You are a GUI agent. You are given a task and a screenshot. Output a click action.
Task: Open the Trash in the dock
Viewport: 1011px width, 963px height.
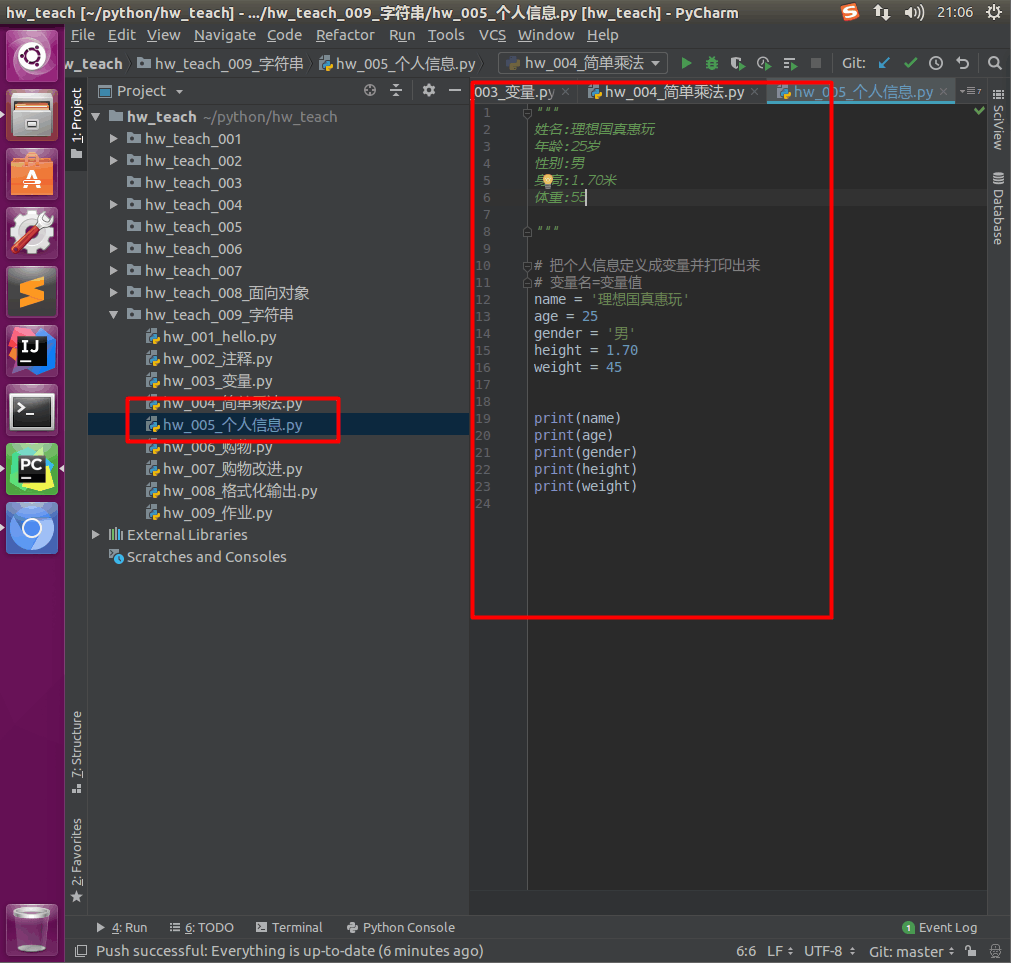(x=32, y=929)
